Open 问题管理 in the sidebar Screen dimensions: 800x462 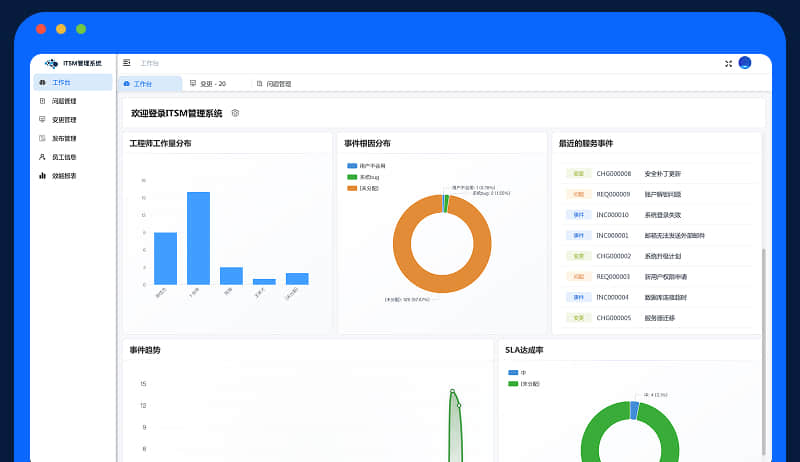[x=64, y=101]
